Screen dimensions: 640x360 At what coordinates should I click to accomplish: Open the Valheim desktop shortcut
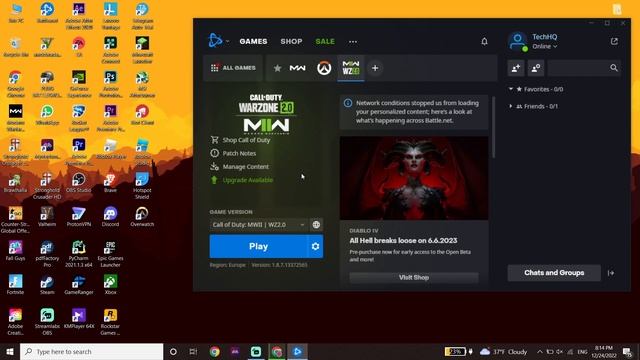click(47, 217)
